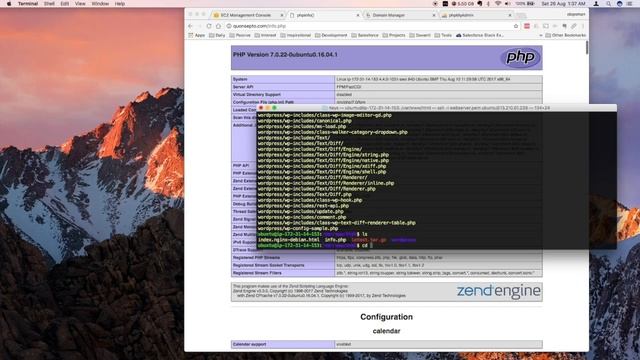Screen dimensions: 640x360
Task: Click 'index.nginx-debian.html' in the terminal output
Action: (x=289, y=240)
